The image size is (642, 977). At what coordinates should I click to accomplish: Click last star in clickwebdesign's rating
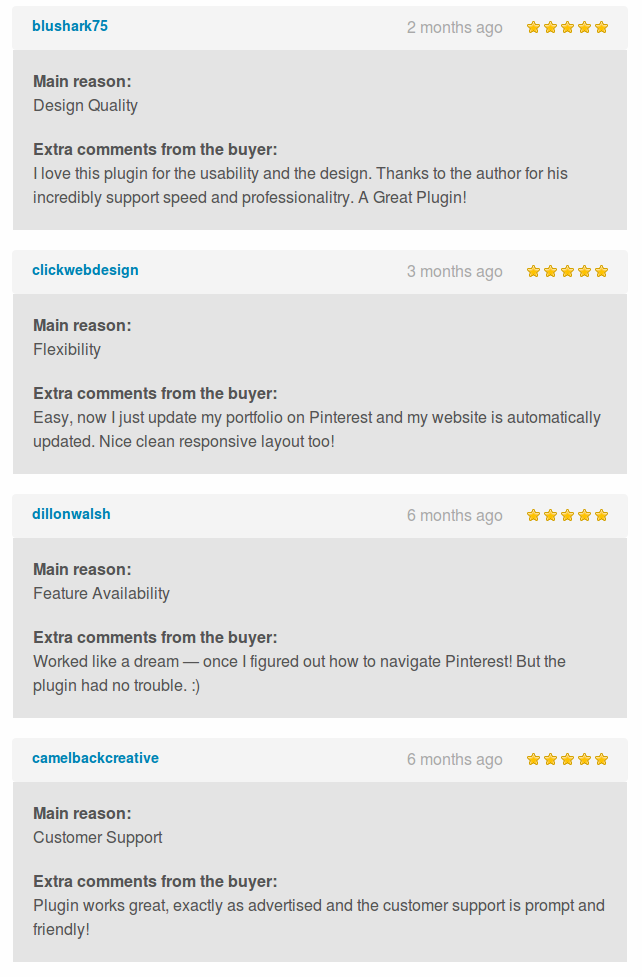point(601,271)
